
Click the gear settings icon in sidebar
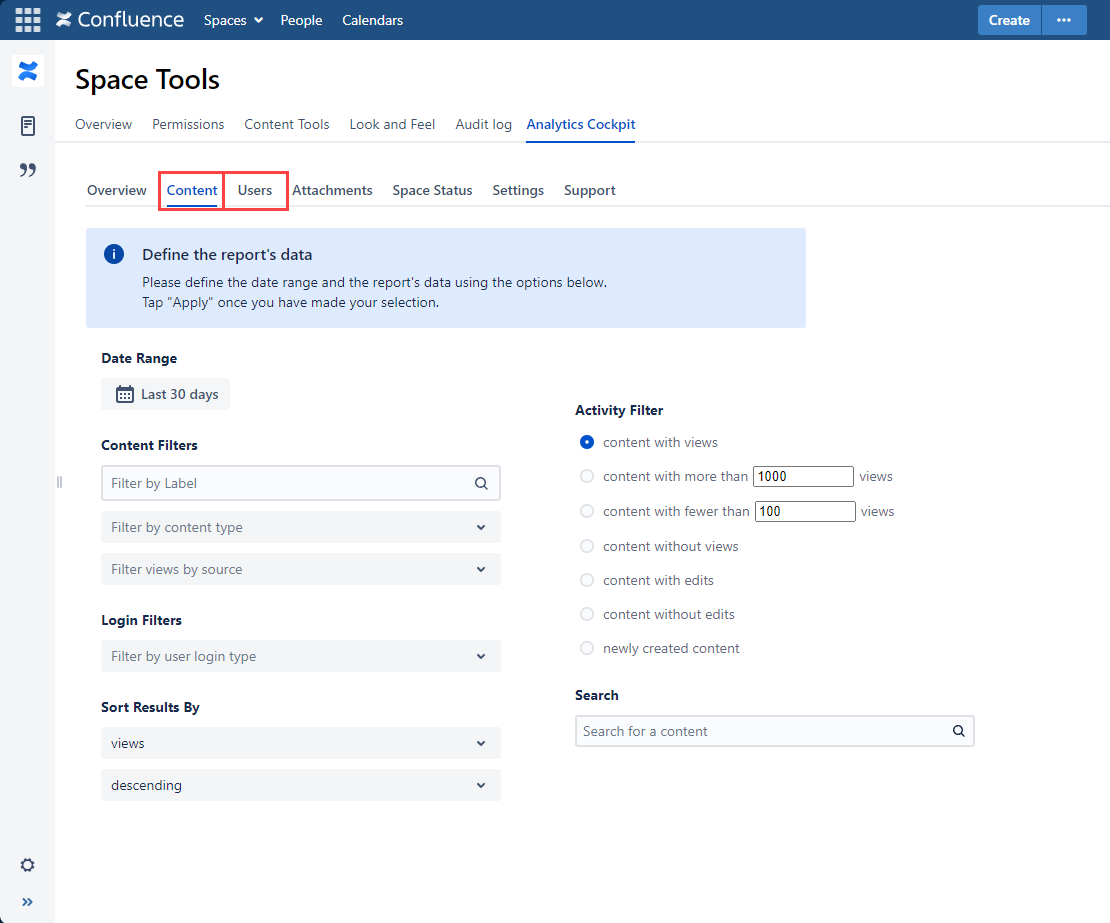coord(28,865)
